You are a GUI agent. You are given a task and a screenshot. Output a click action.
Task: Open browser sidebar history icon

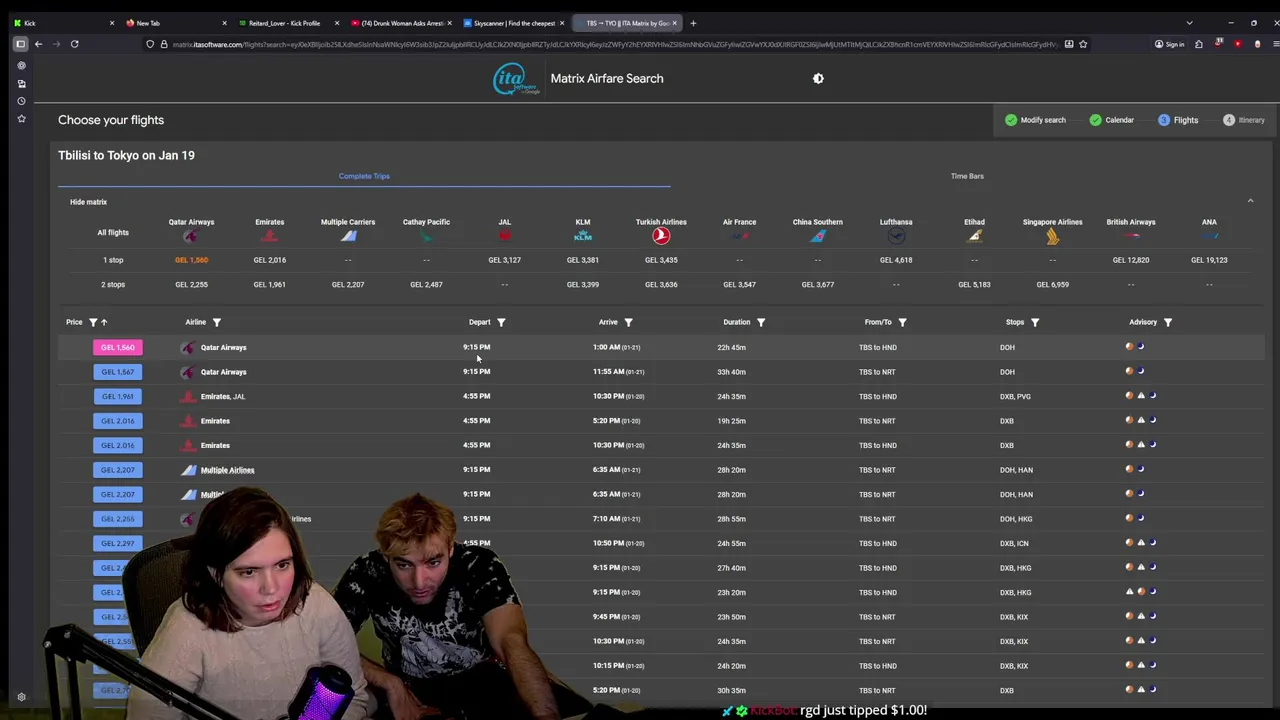(x=21, y=101)
